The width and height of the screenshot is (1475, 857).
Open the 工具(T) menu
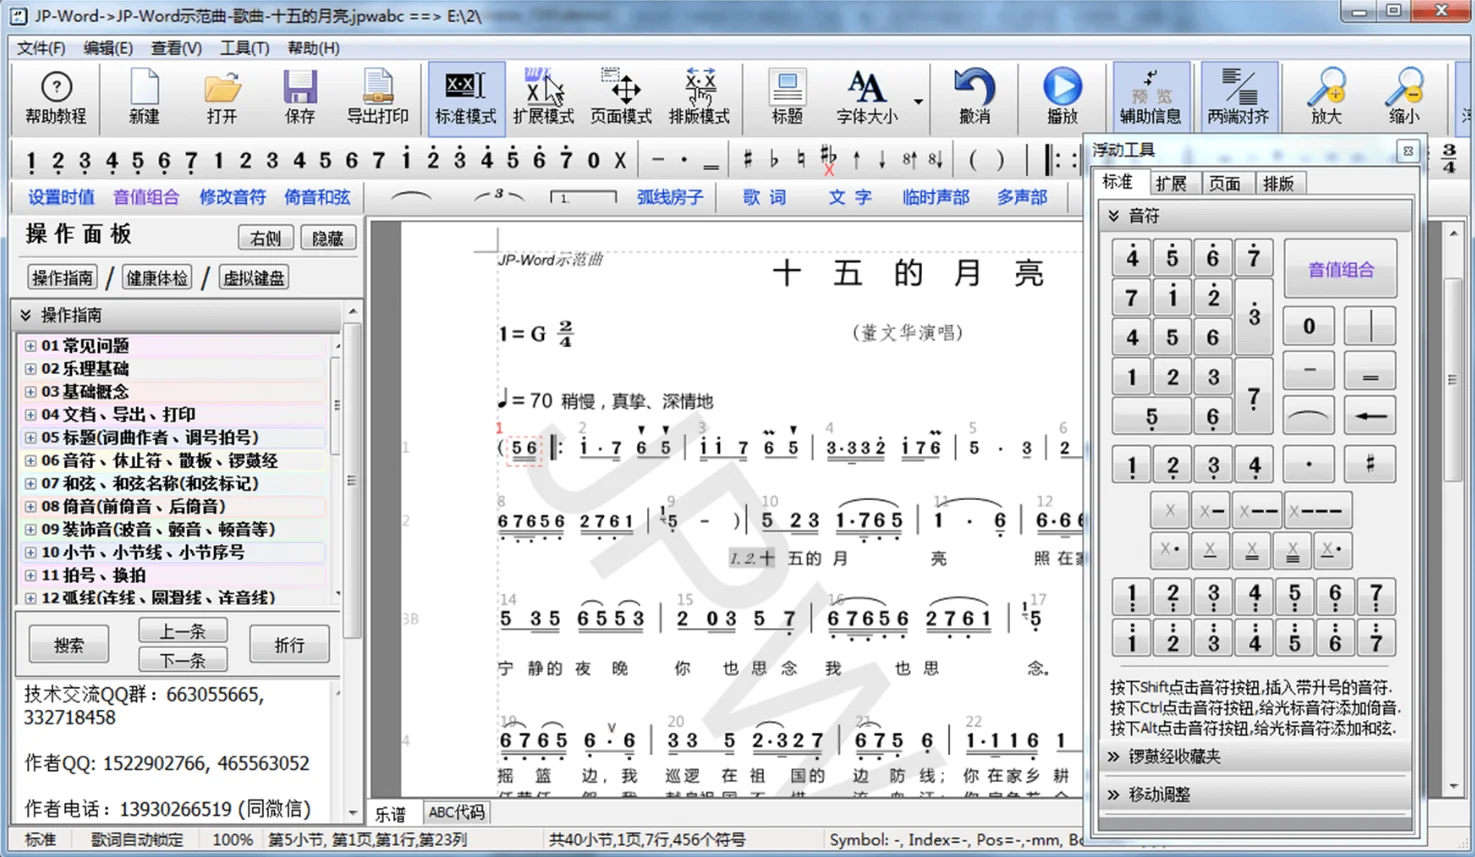click(x=244, y=48)
